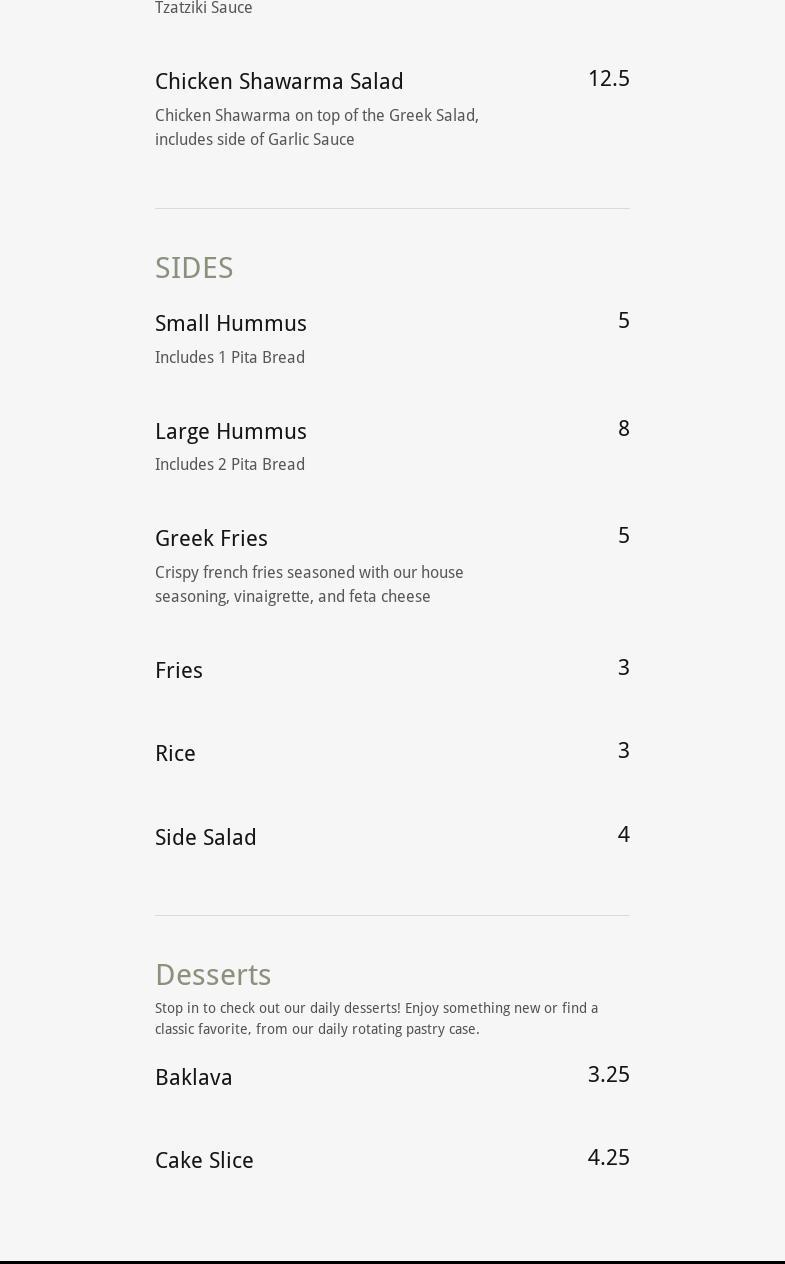The height and width of the screenshot is (1264, 785).
Task: Select the Chicken Shawarma Salad item title
Action: pyautogui.click(x=279, y=81)
